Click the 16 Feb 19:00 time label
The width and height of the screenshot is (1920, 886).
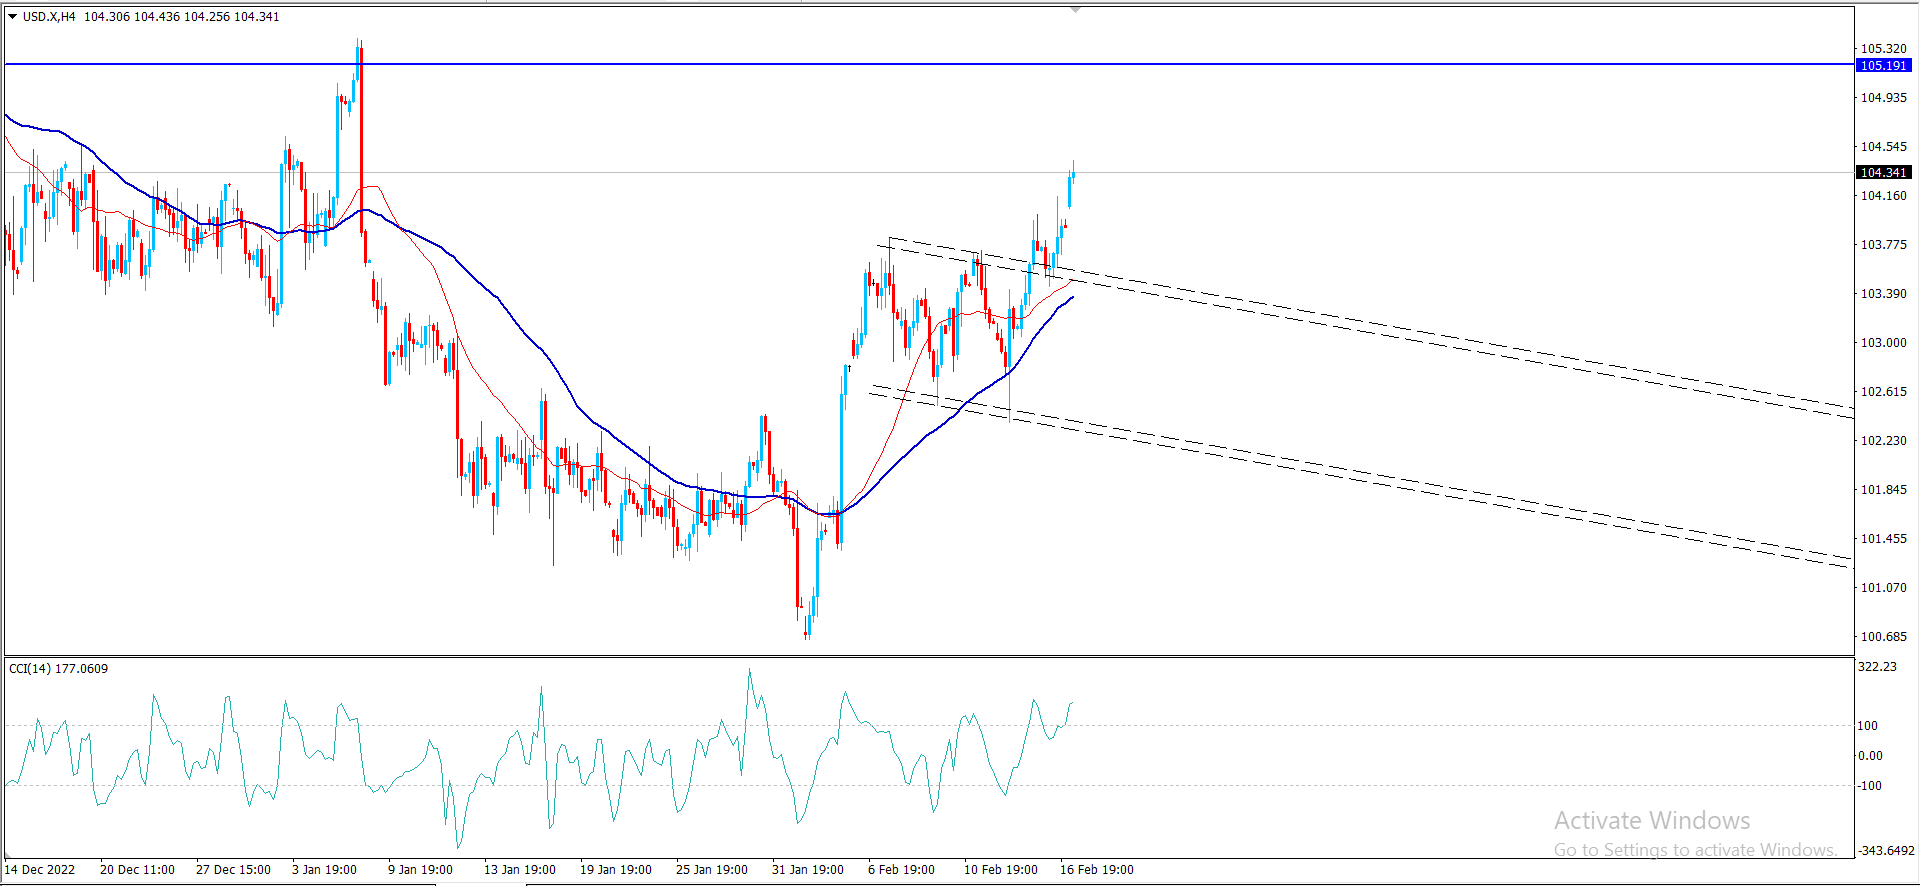click(x=1096, y=870)
